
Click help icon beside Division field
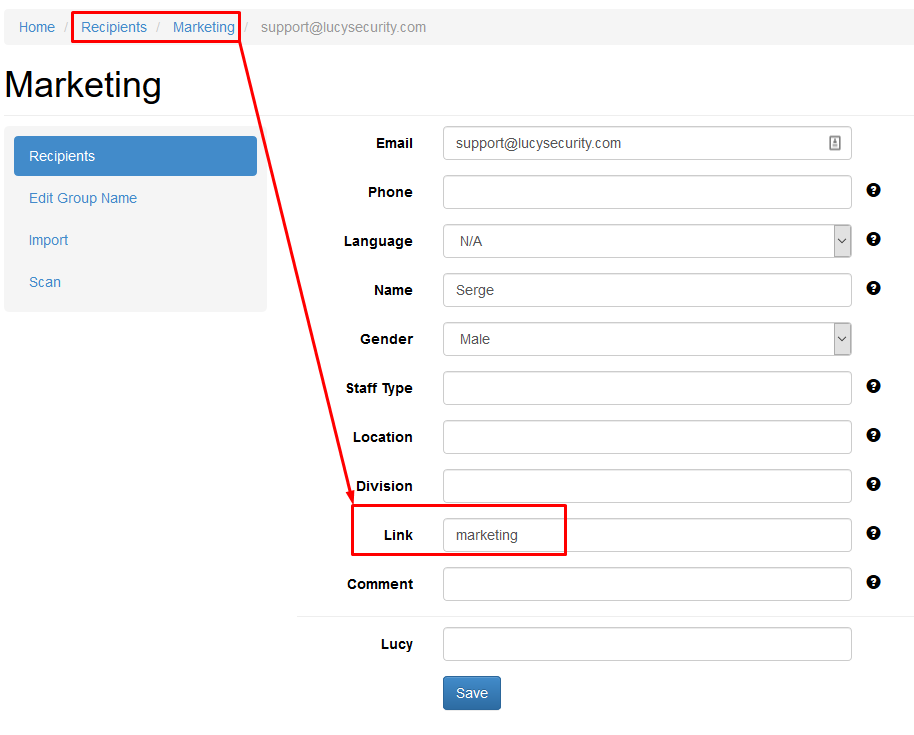pos(873,484)
